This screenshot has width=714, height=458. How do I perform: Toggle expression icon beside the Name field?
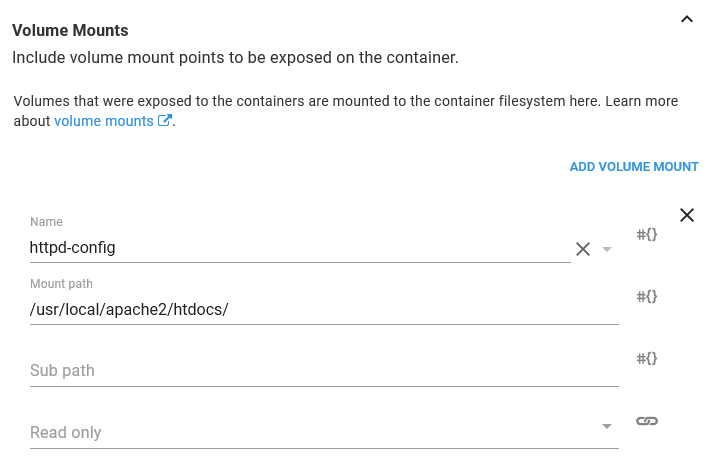tap(647, 235)
